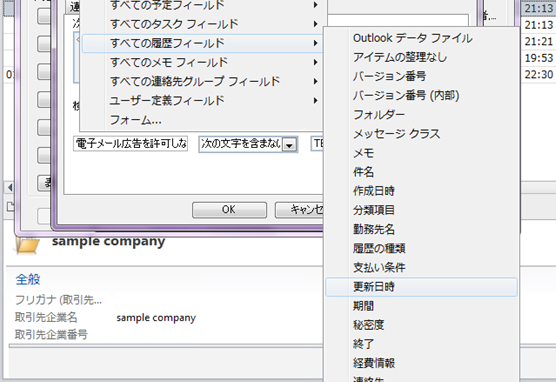Select バージョン番号 (内部) field
Viewport: 556px width, 382px height.
pyautogui.click(x=421, y=95)
